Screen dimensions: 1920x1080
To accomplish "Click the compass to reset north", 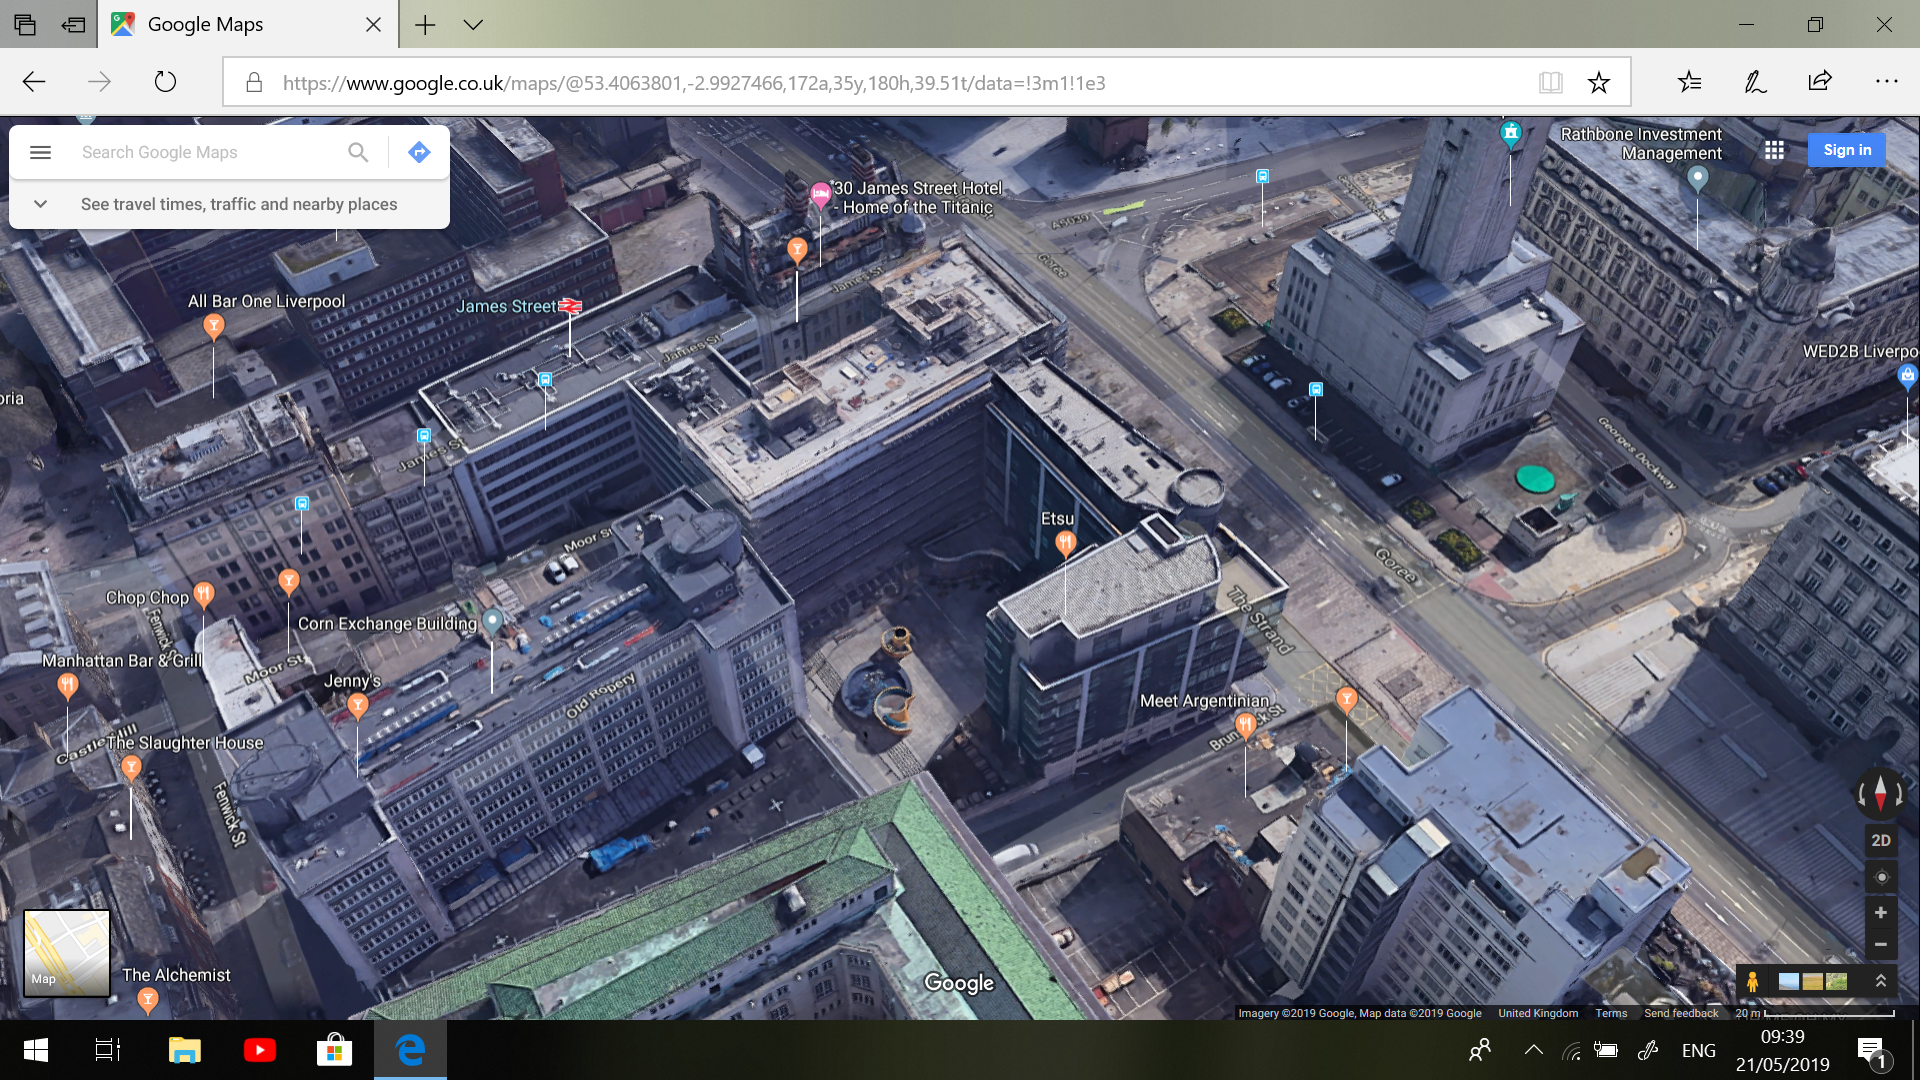I will click(1881, 795).
